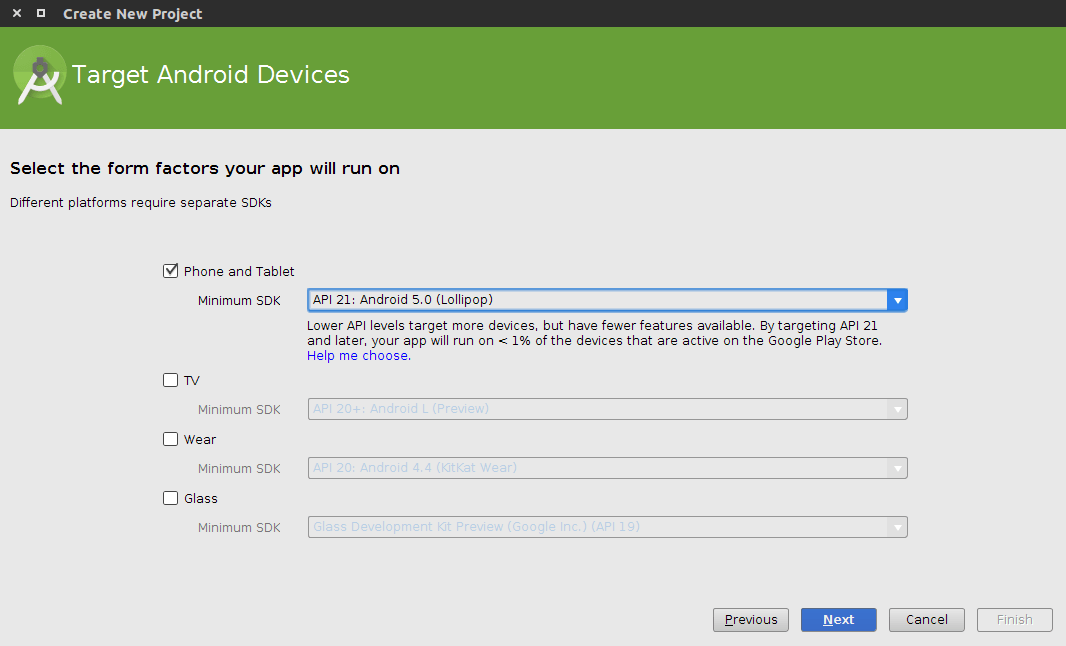Continue with the Next button
Image resolution: width=1066 pixels, height=646 pixels.
pos(838,619)
